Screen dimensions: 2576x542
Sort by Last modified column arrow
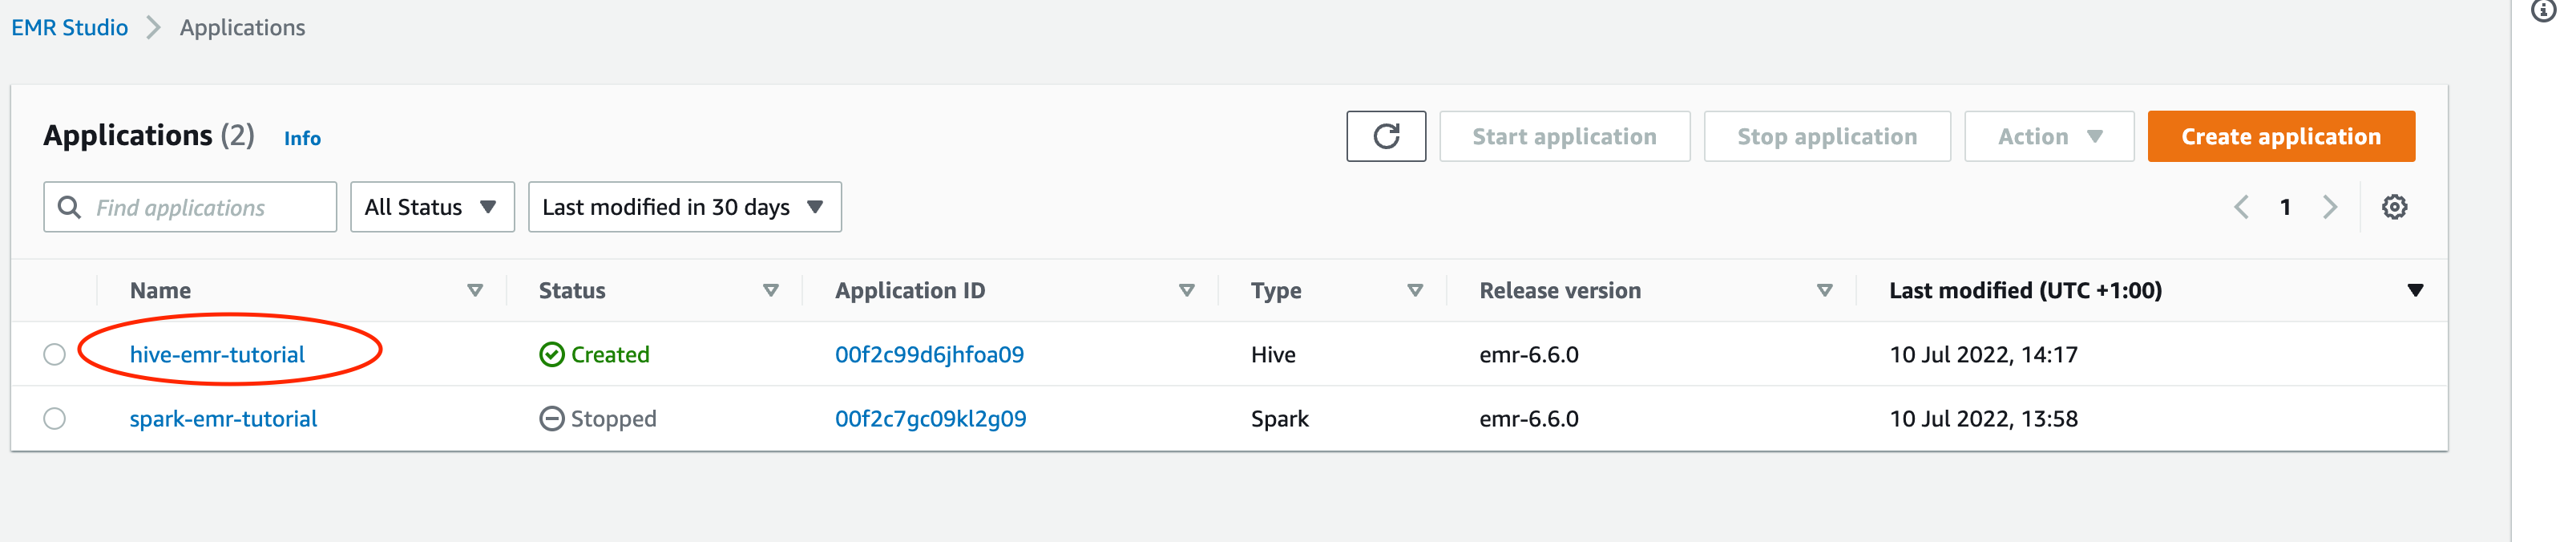point(2414,290)
